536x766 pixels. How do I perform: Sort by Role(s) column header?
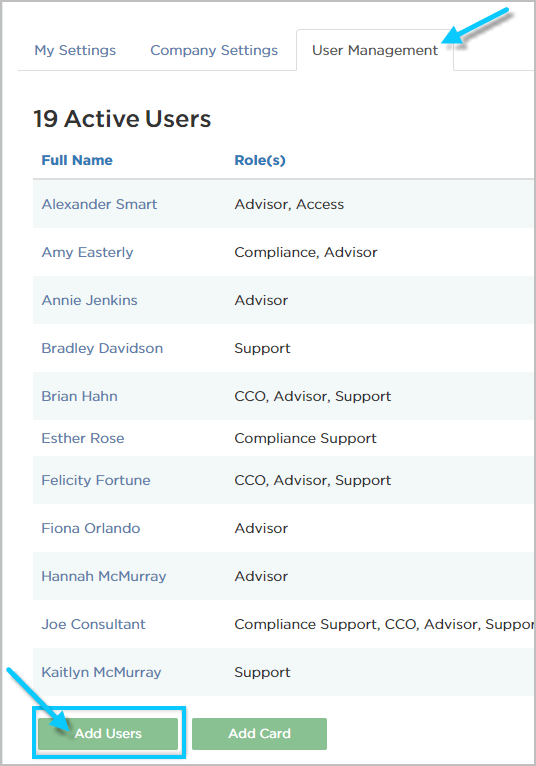[x=260, y=160]
